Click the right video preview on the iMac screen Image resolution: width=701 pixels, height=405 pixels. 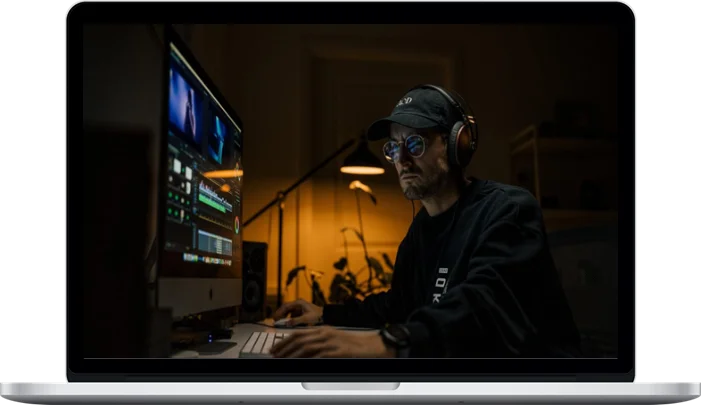(x=216, y=138)
